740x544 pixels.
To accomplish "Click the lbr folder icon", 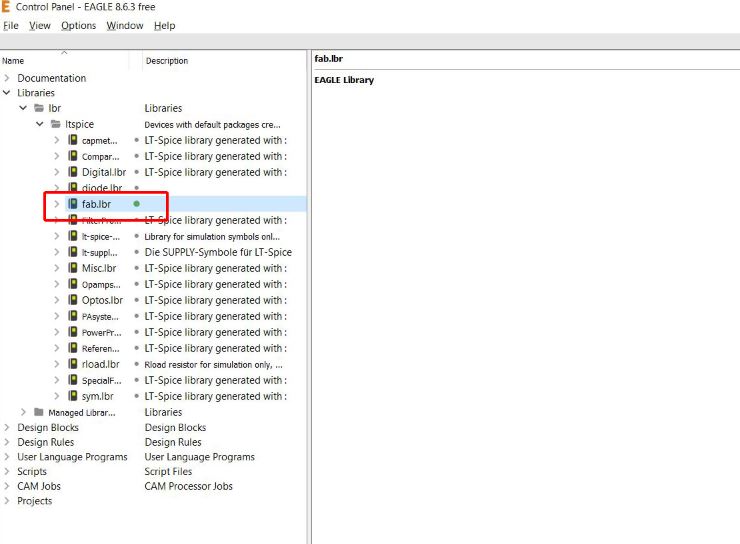I will [x=39, y=108].
